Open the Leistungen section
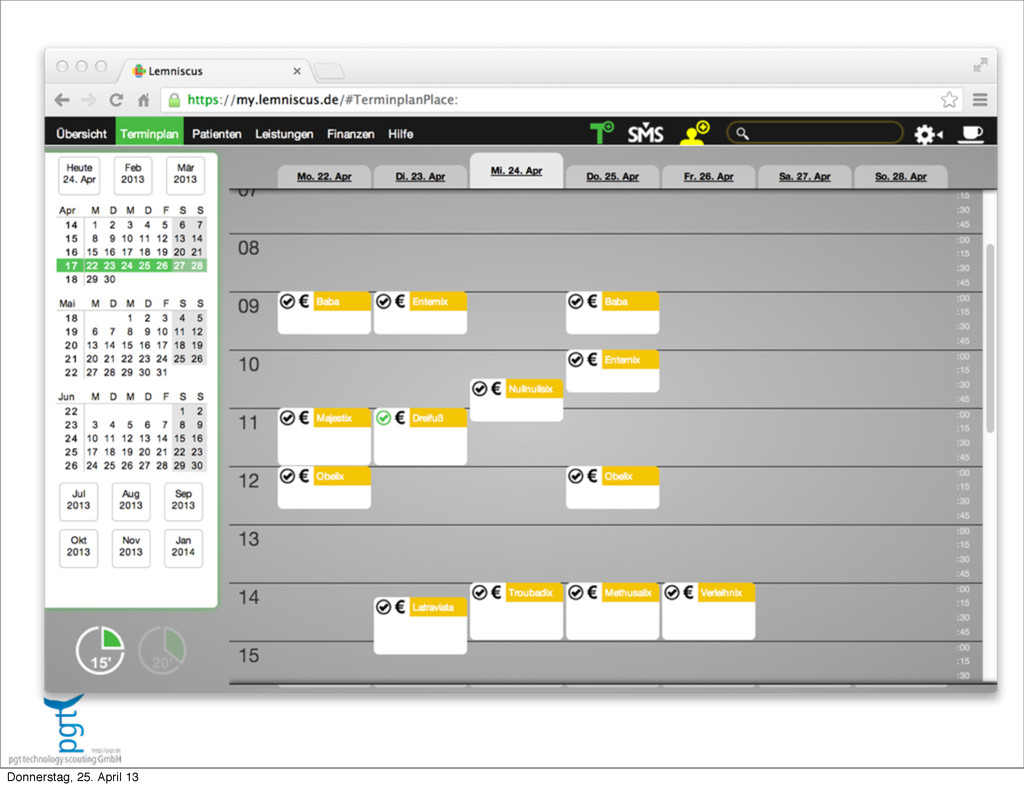 [284, 134]
